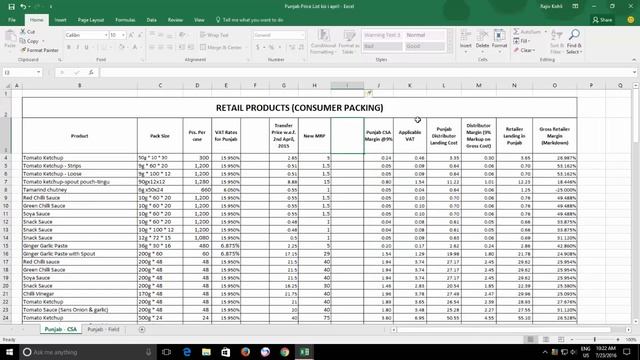Click the New Sheet plus icon

(x=142, y=329)
